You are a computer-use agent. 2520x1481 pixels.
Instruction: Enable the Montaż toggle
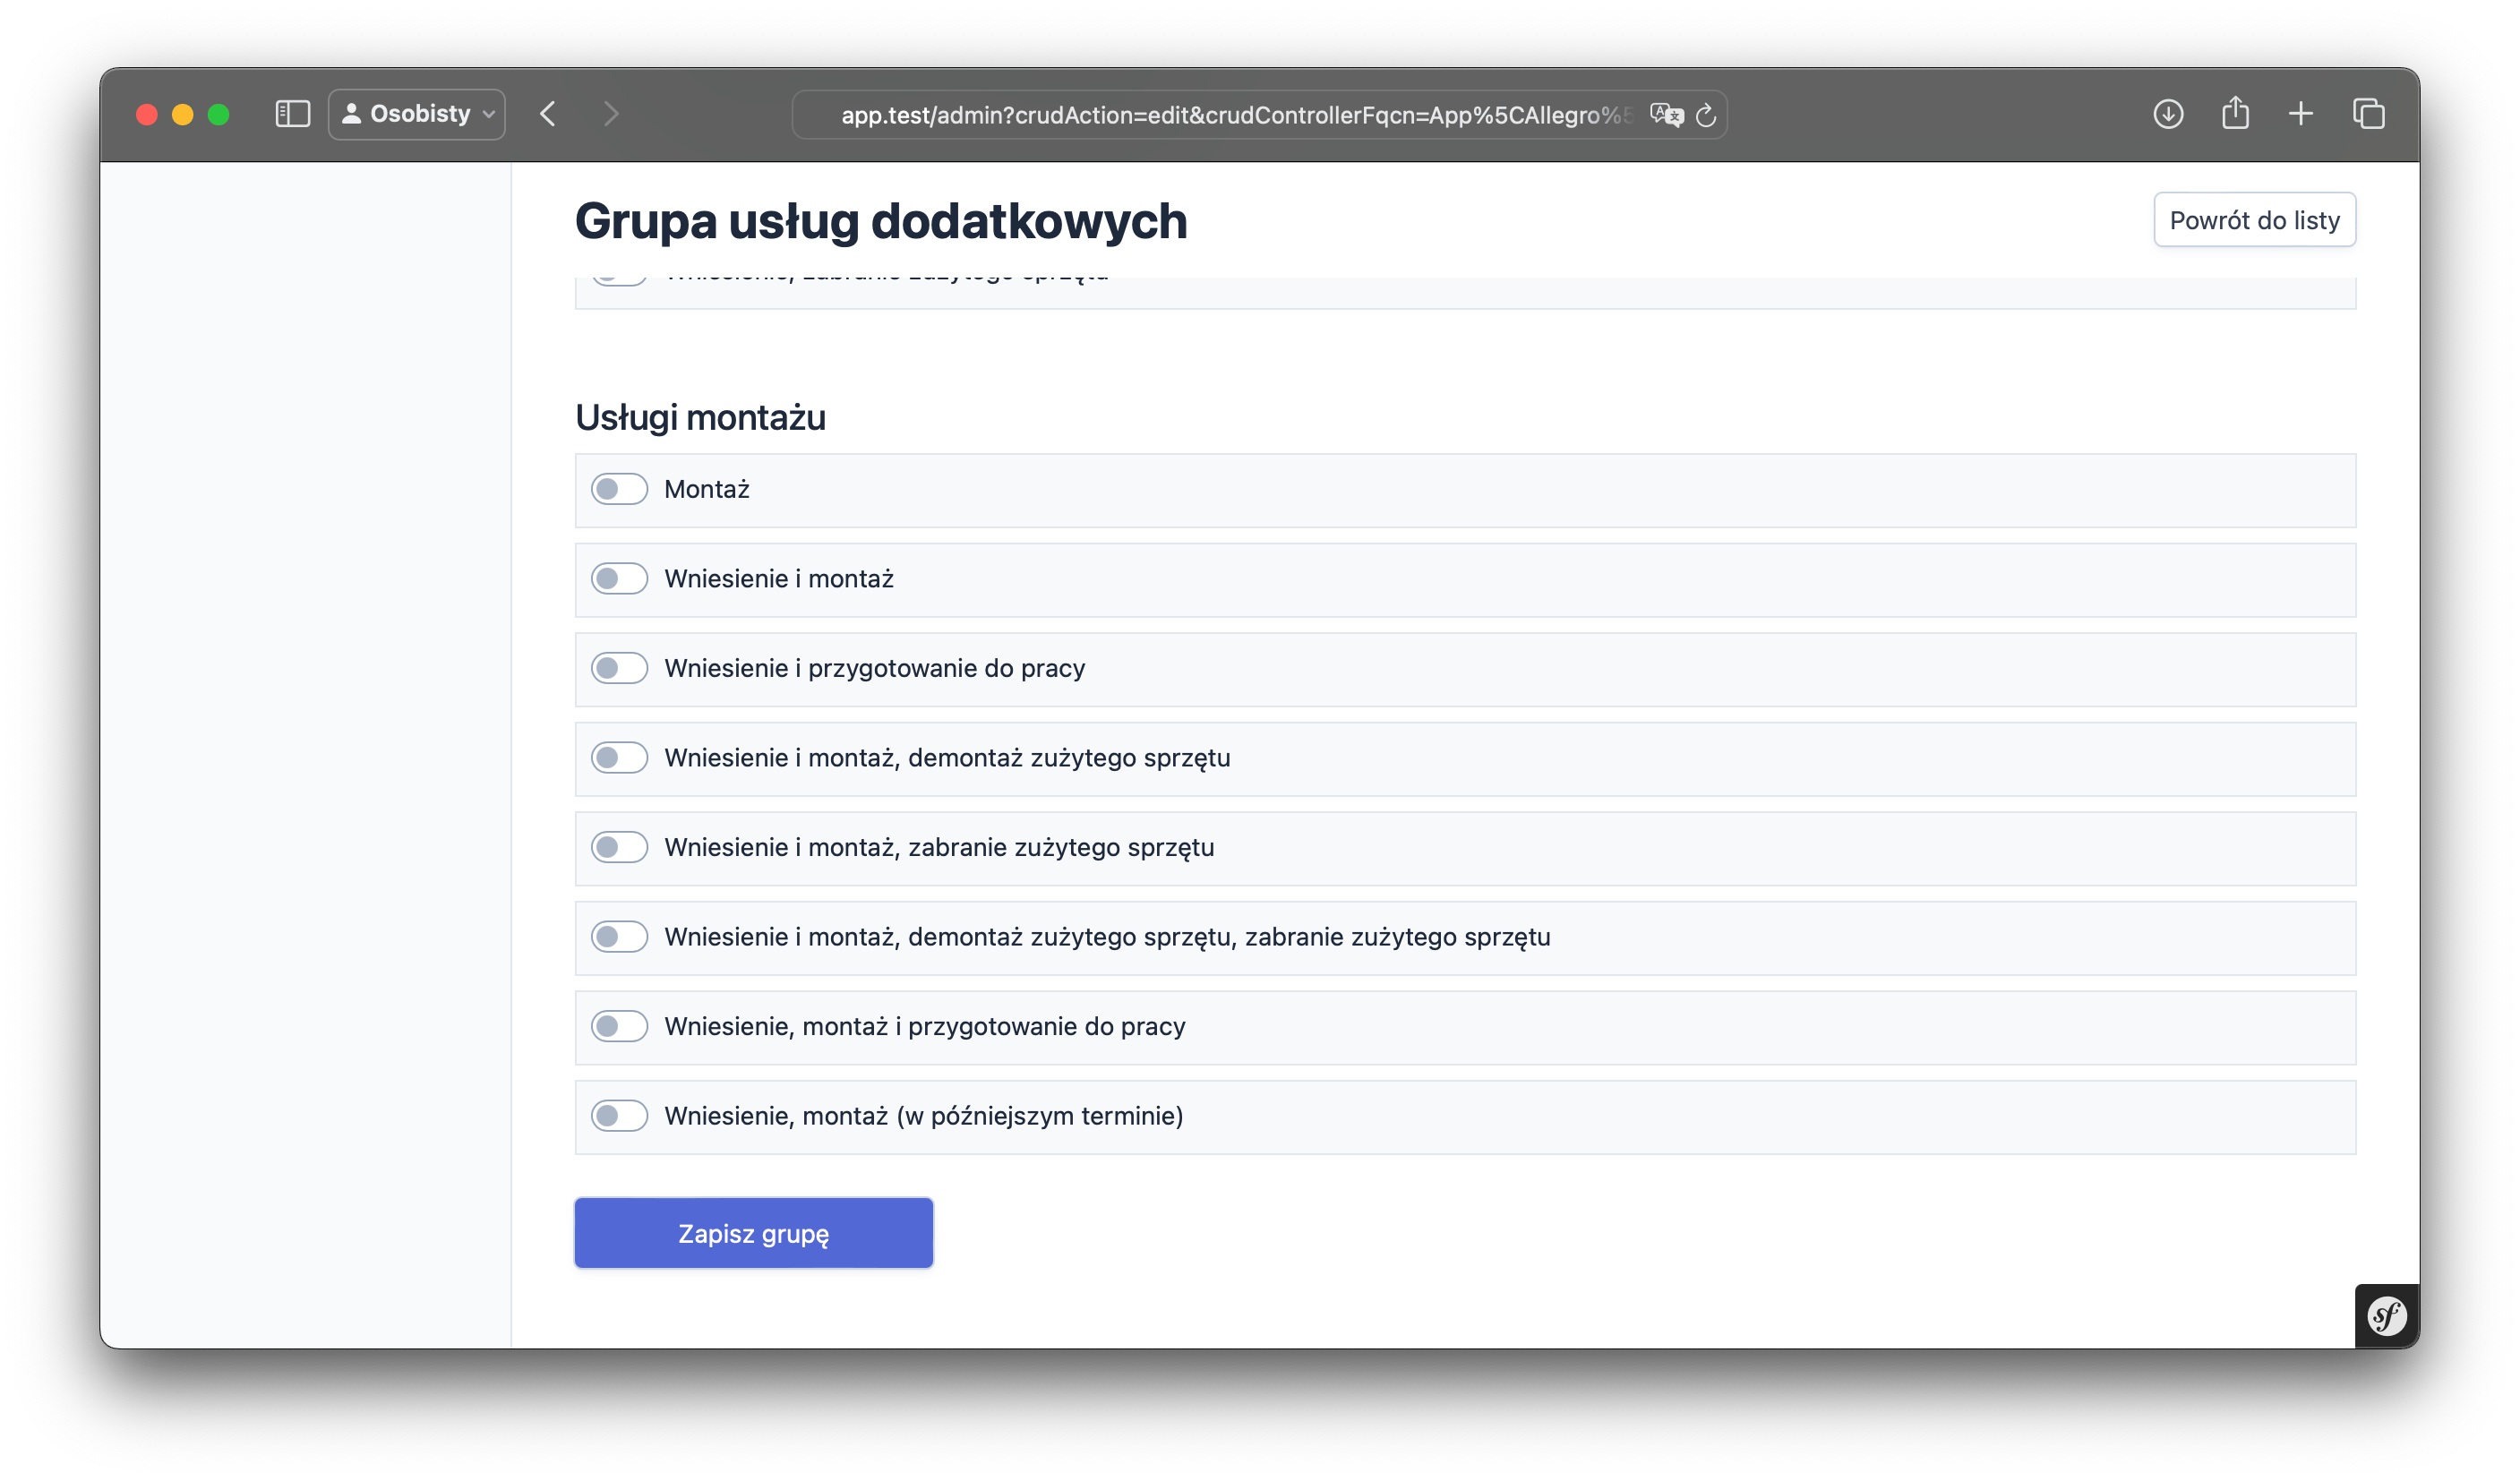pos(619,489)
